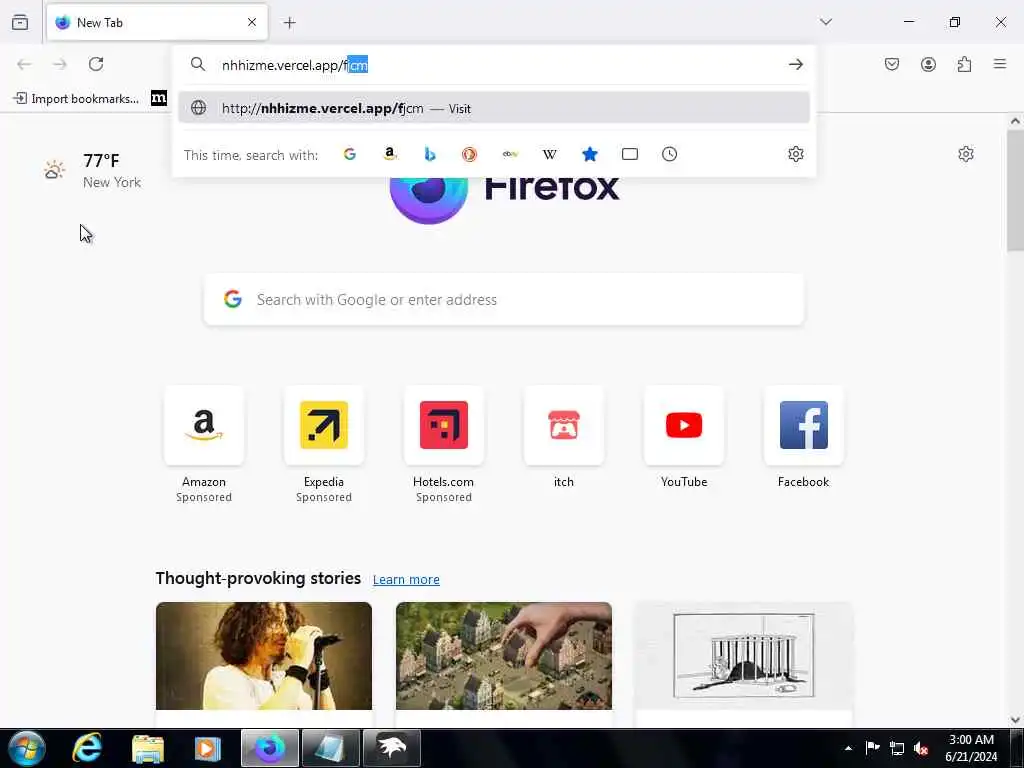Click the Go arrow in the address bar
Image resolution: width=1024 pixels, height=768 pixels.
coord(795,64)
